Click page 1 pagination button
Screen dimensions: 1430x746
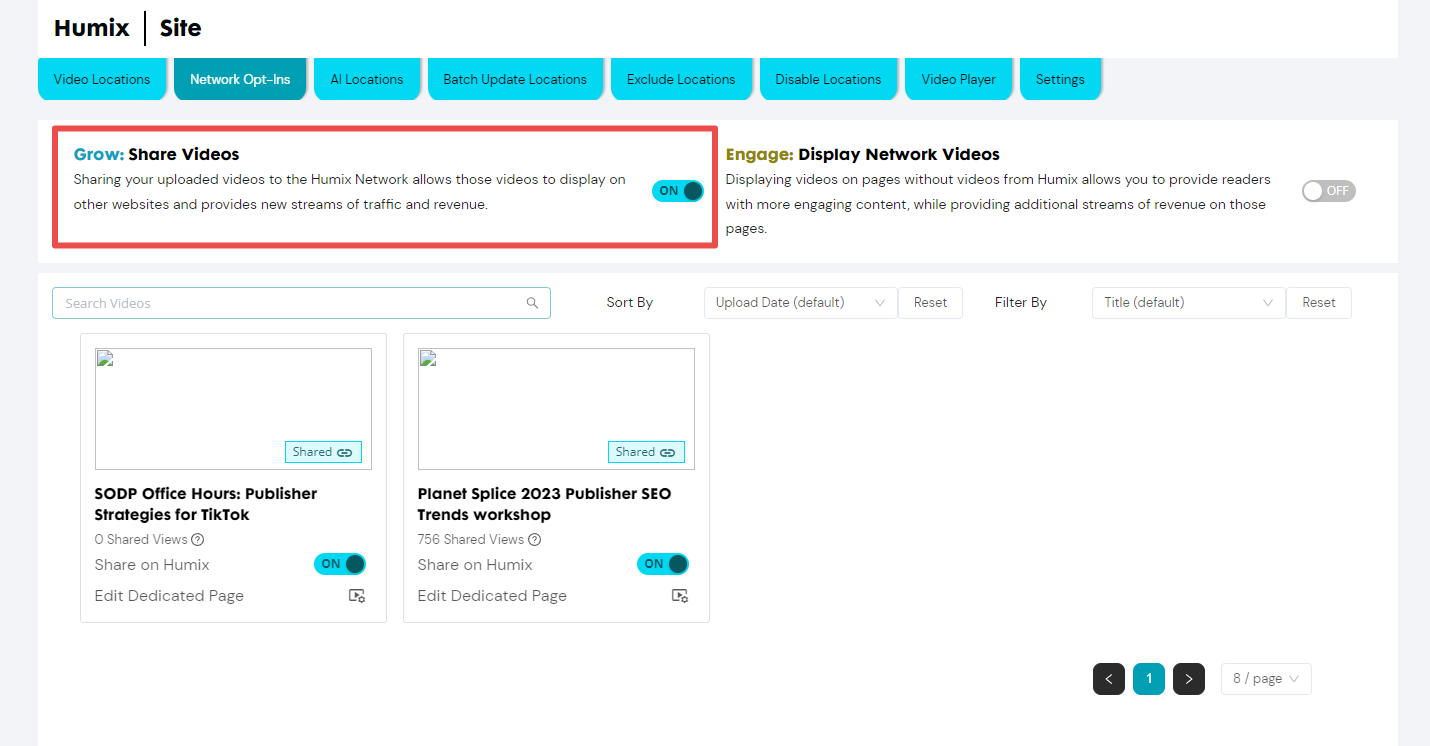tap(1149, 679)
